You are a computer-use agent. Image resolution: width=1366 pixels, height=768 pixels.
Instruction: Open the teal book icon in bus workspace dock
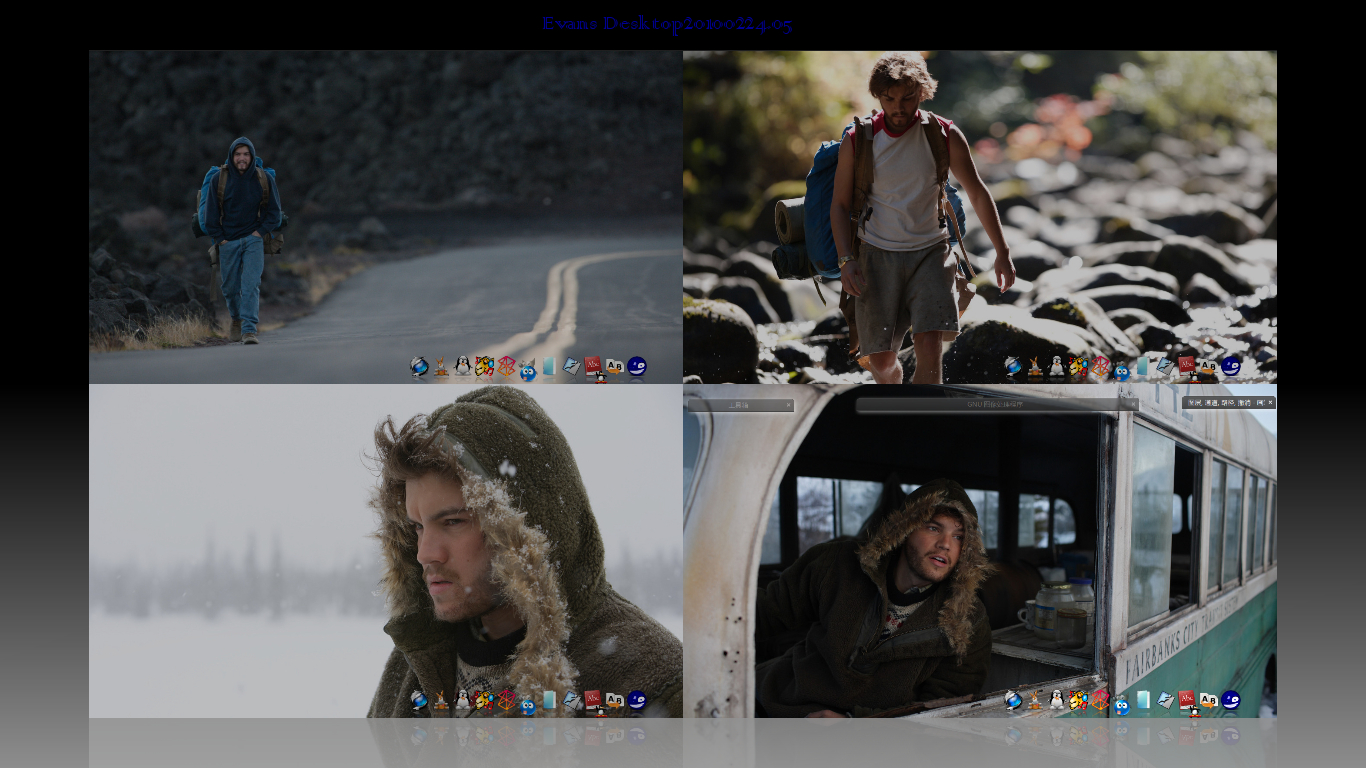(1143, 700)
